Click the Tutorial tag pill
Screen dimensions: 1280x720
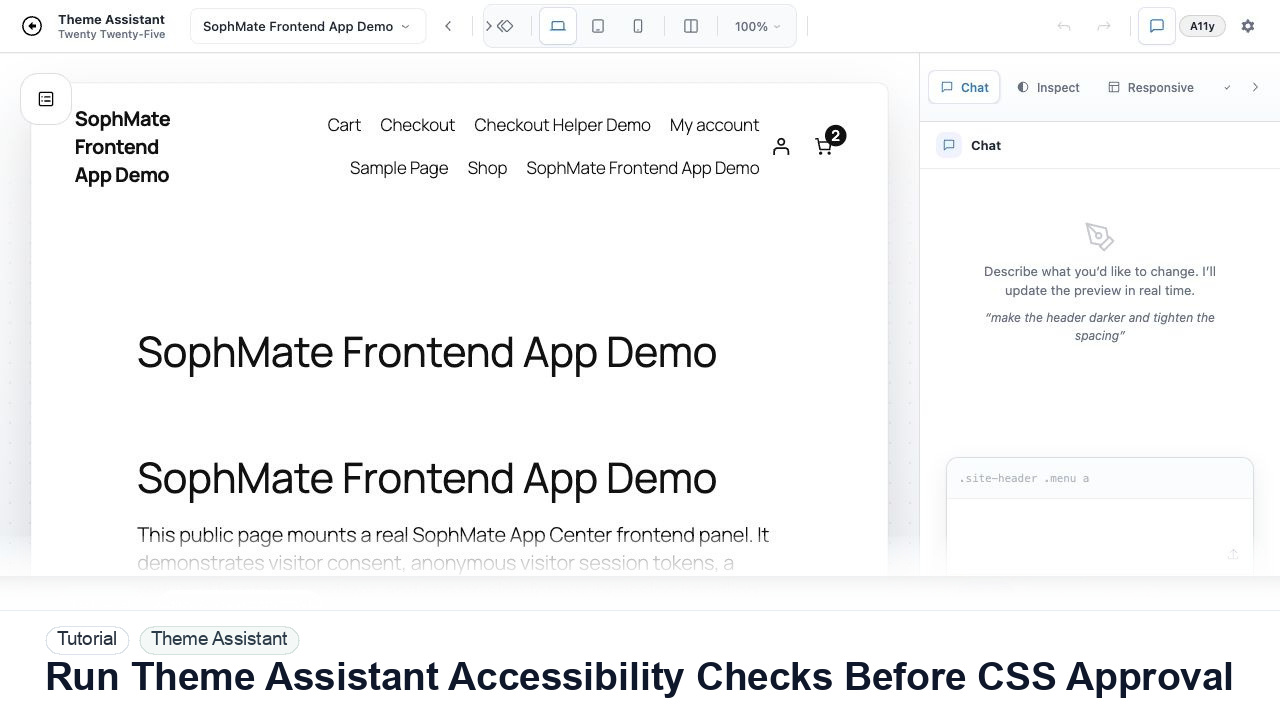click(87, 639)
